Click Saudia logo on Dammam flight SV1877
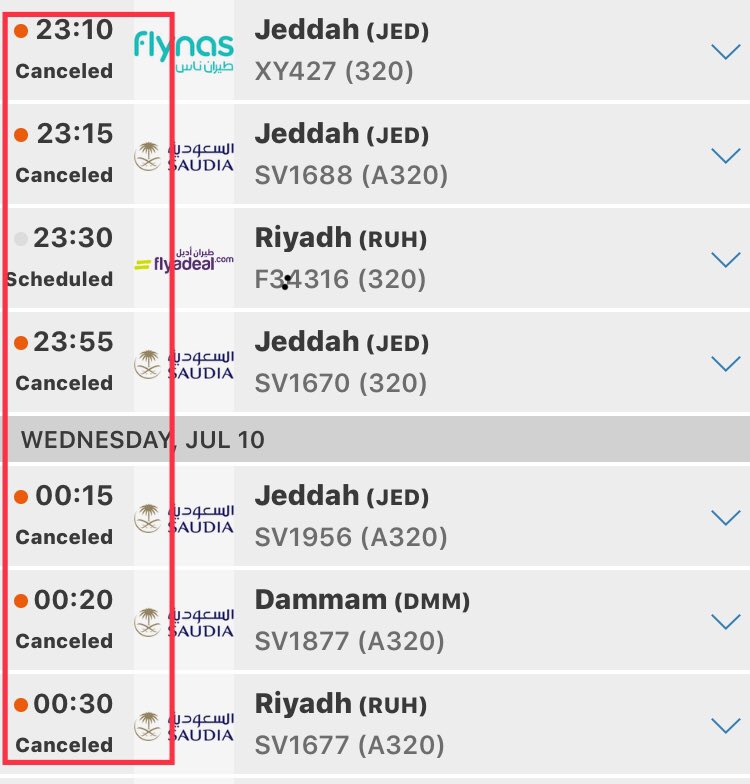This screenshot has height=784, width=750. (x=184, y=622)
